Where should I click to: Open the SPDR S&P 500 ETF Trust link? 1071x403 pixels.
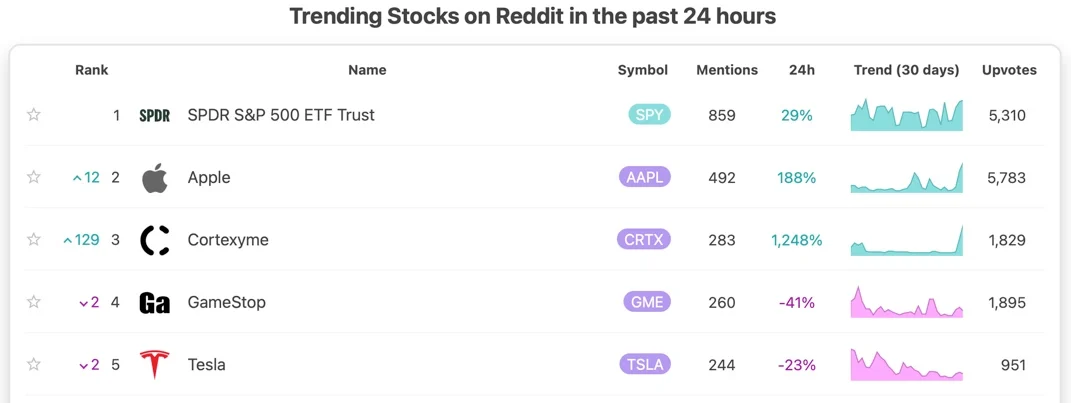pyautogui.click(x=281, y=115)
